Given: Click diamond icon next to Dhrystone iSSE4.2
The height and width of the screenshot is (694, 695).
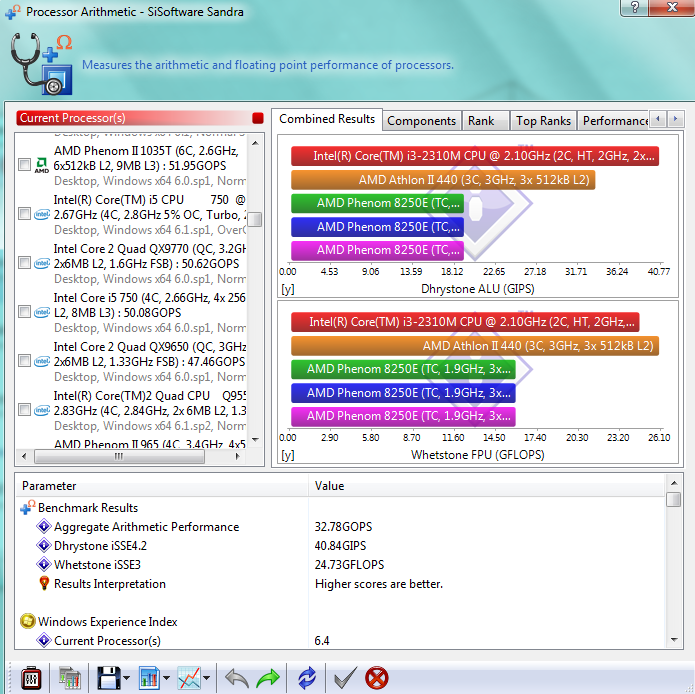Looking at the screenshot, I should [x=43, y=545].
